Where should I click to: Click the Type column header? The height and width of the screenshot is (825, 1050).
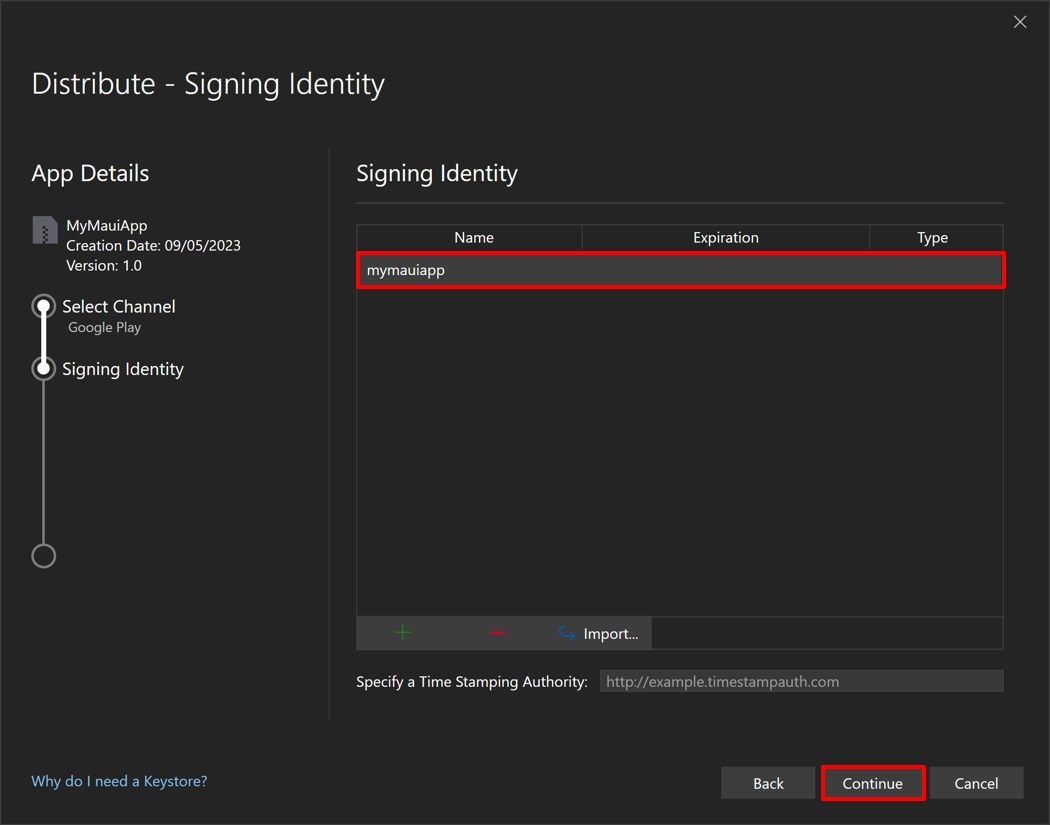tap(932, 237)
